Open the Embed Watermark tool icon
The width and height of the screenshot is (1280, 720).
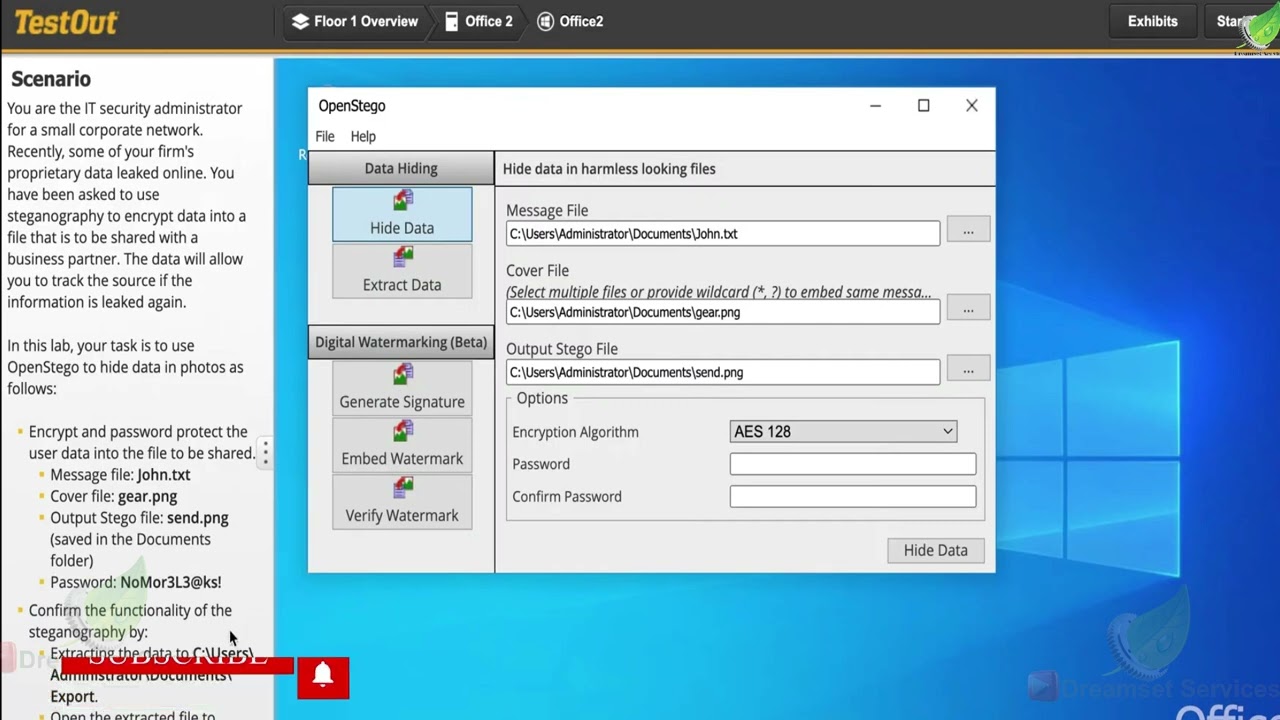tap(403, 432)
